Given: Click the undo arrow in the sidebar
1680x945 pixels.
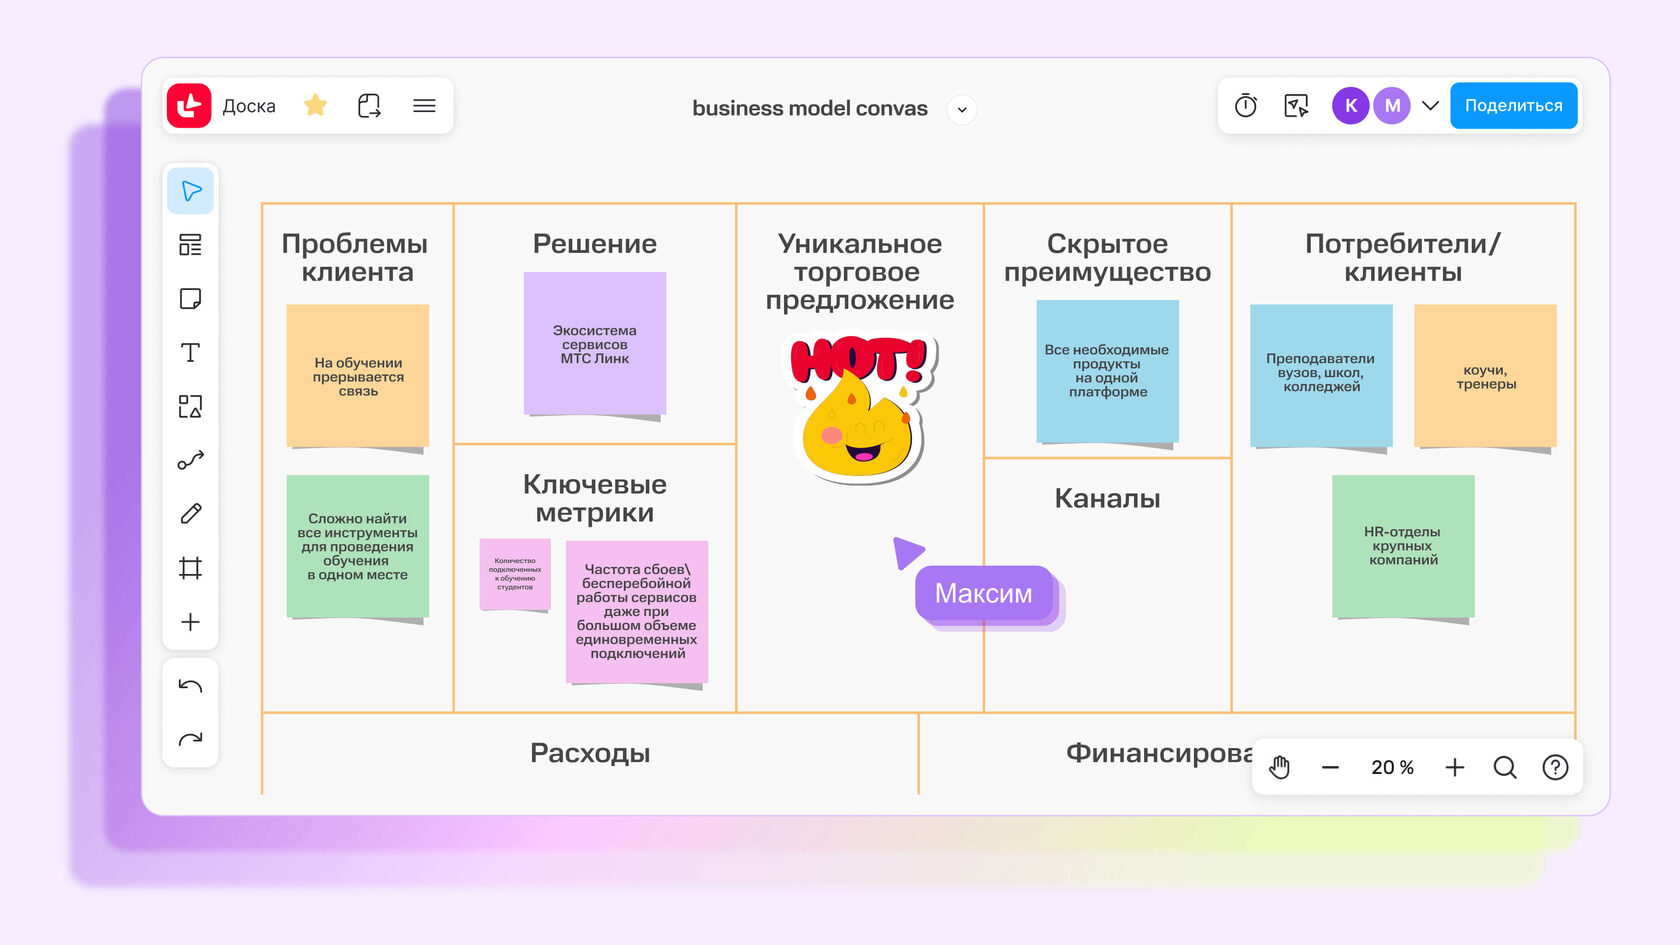Looking at the screenshot, I should pyautogui.click(x=190, y=684).
